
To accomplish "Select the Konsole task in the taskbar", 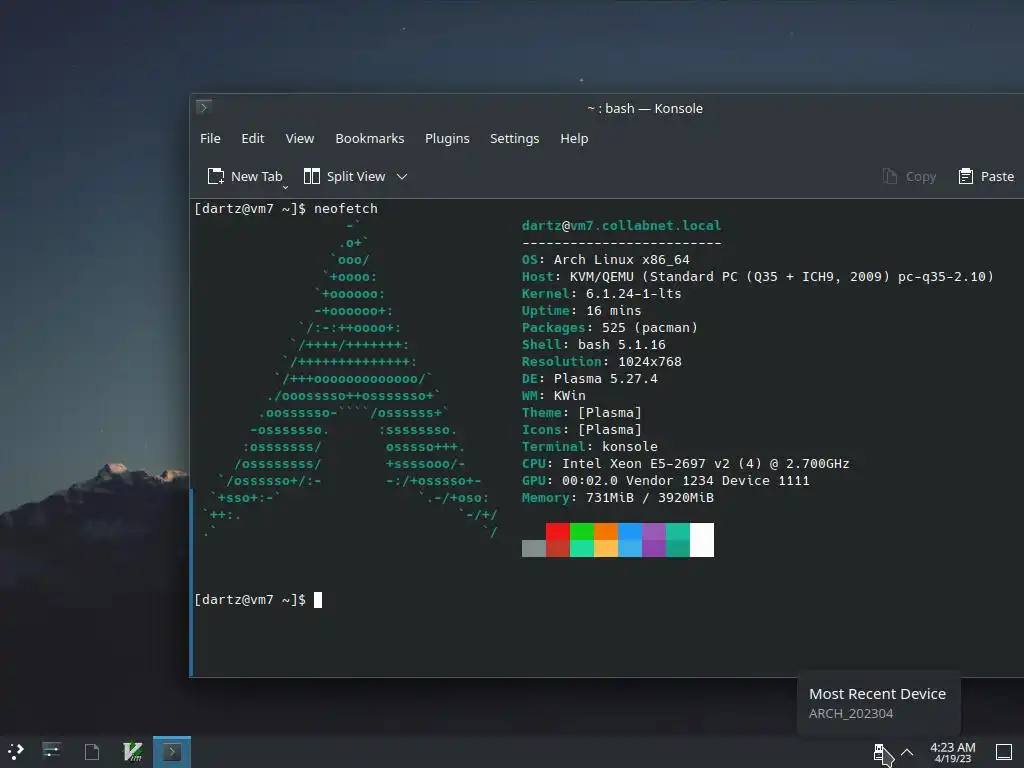I will [172, 752].
